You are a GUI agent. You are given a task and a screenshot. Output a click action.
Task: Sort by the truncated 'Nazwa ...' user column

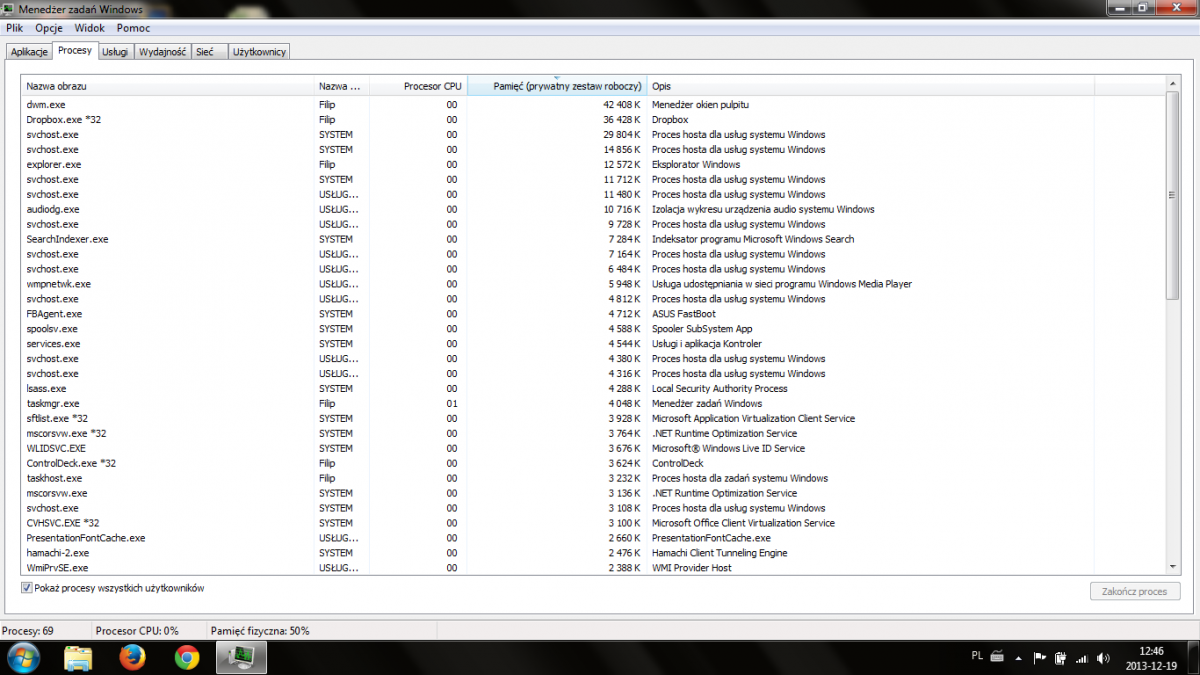(342, 87)
